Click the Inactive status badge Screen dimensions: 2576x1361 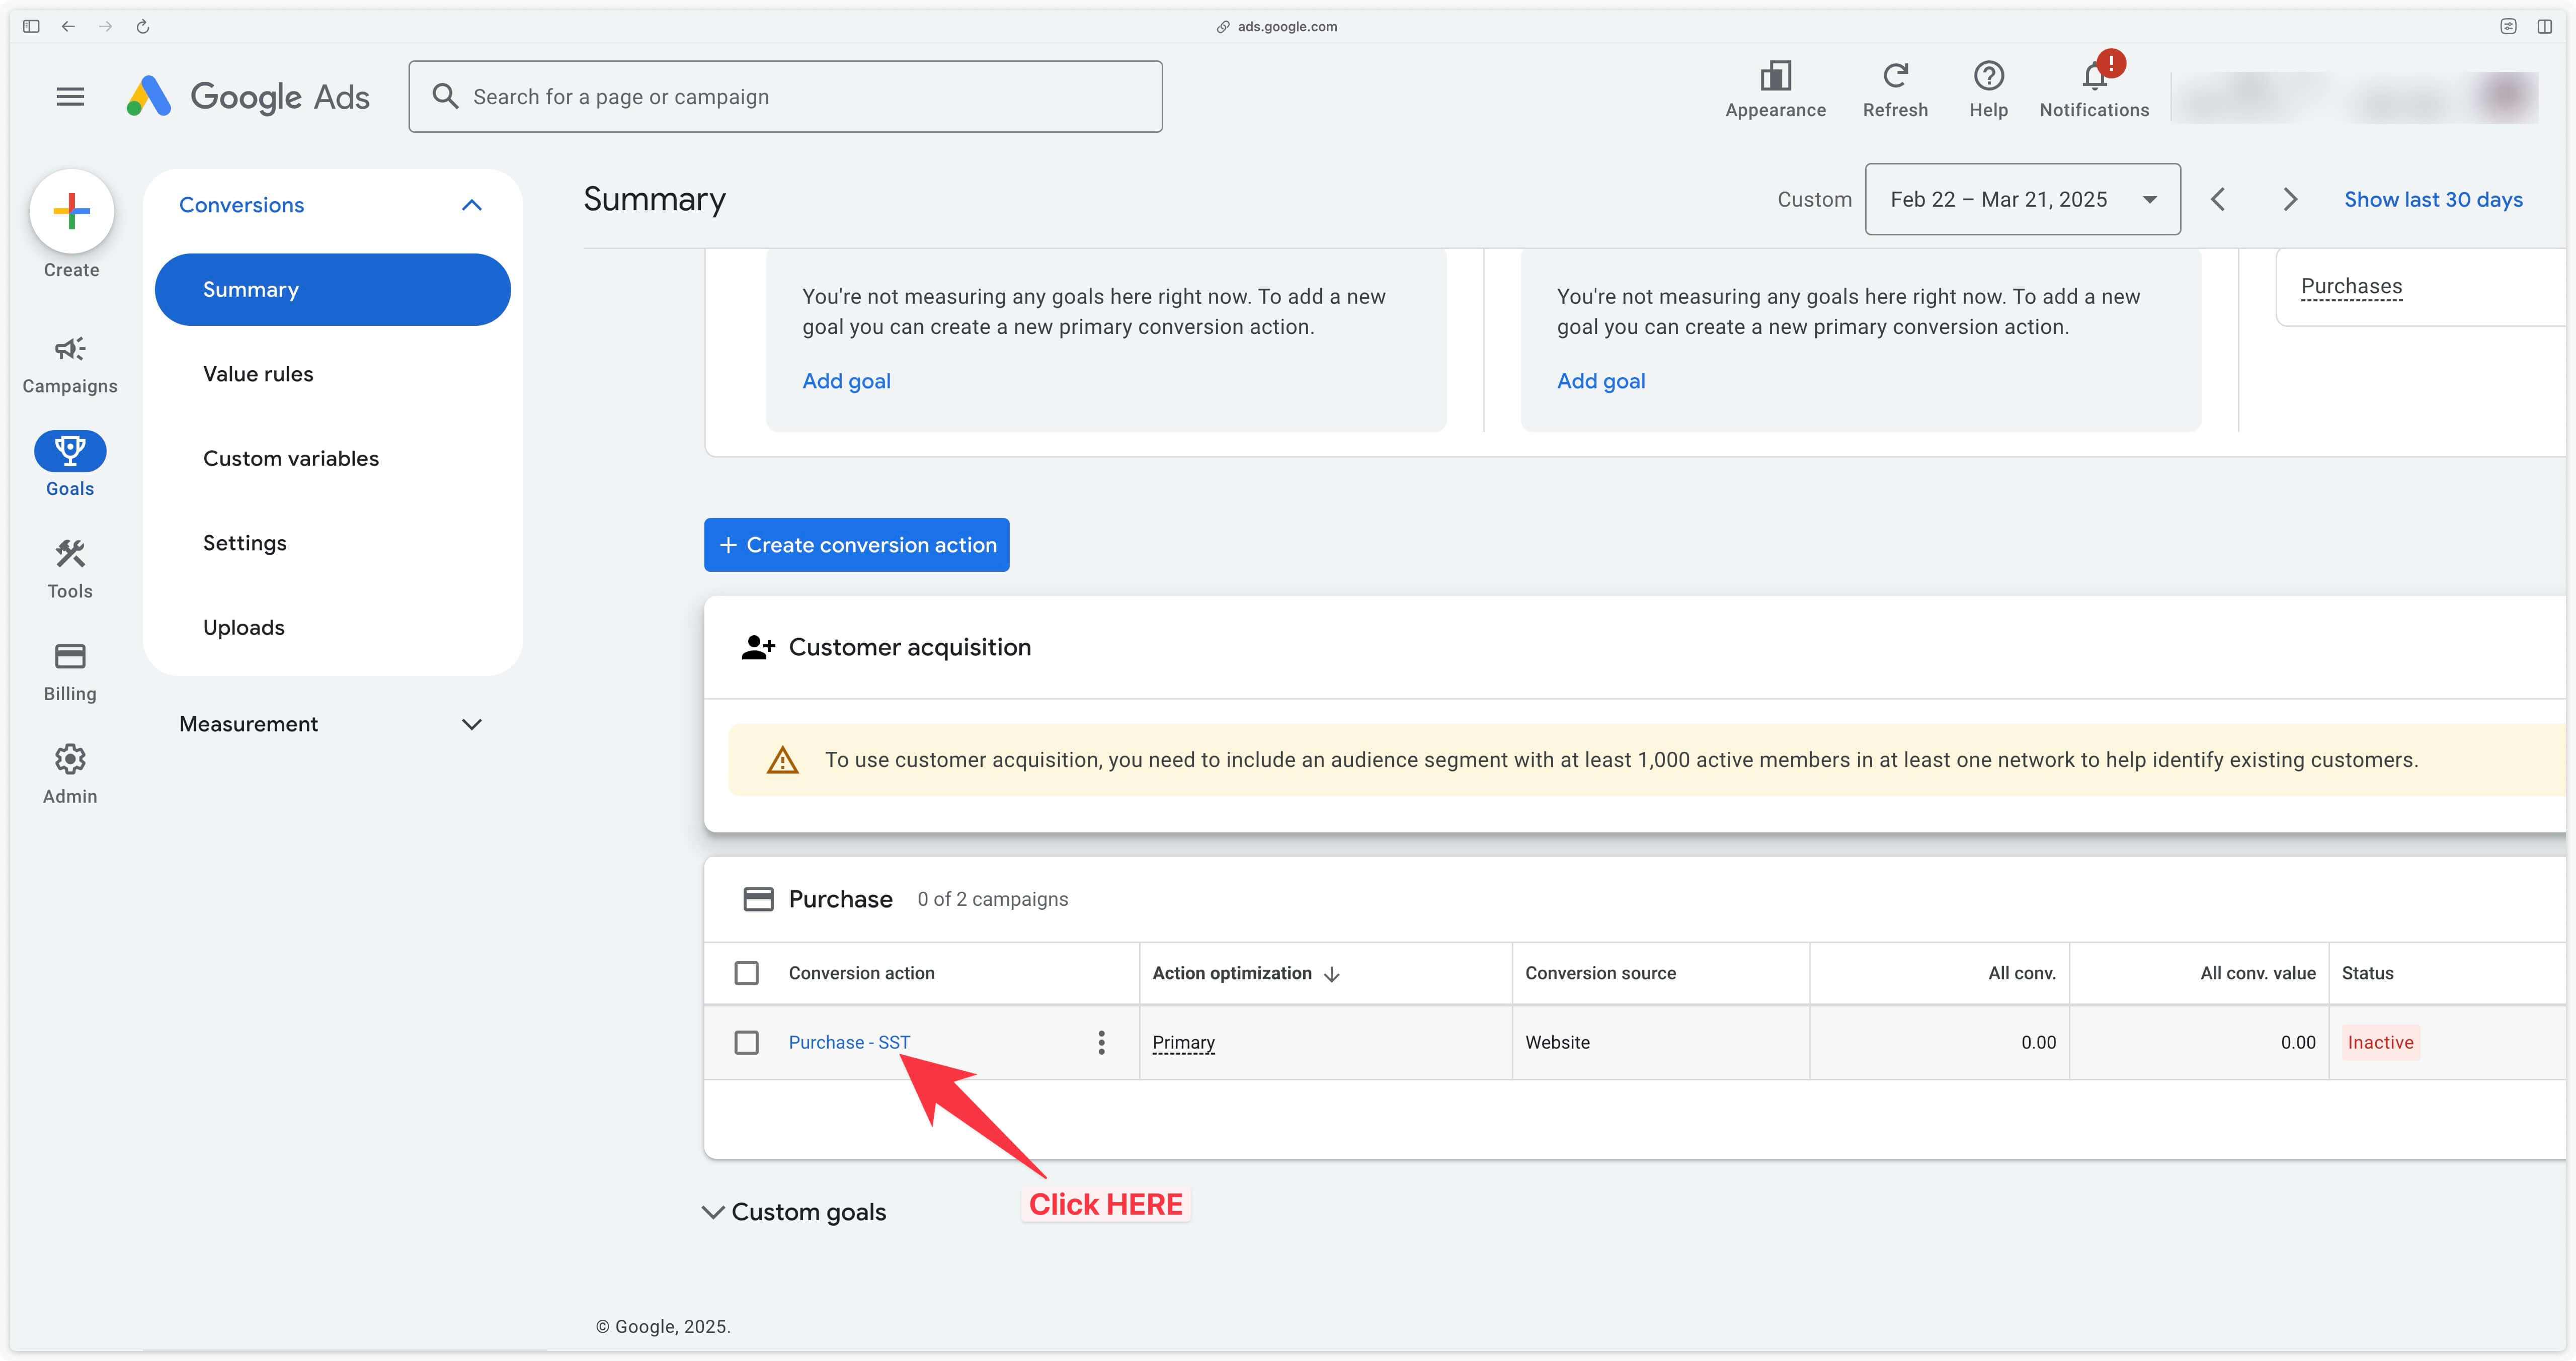(2380, 1042)
